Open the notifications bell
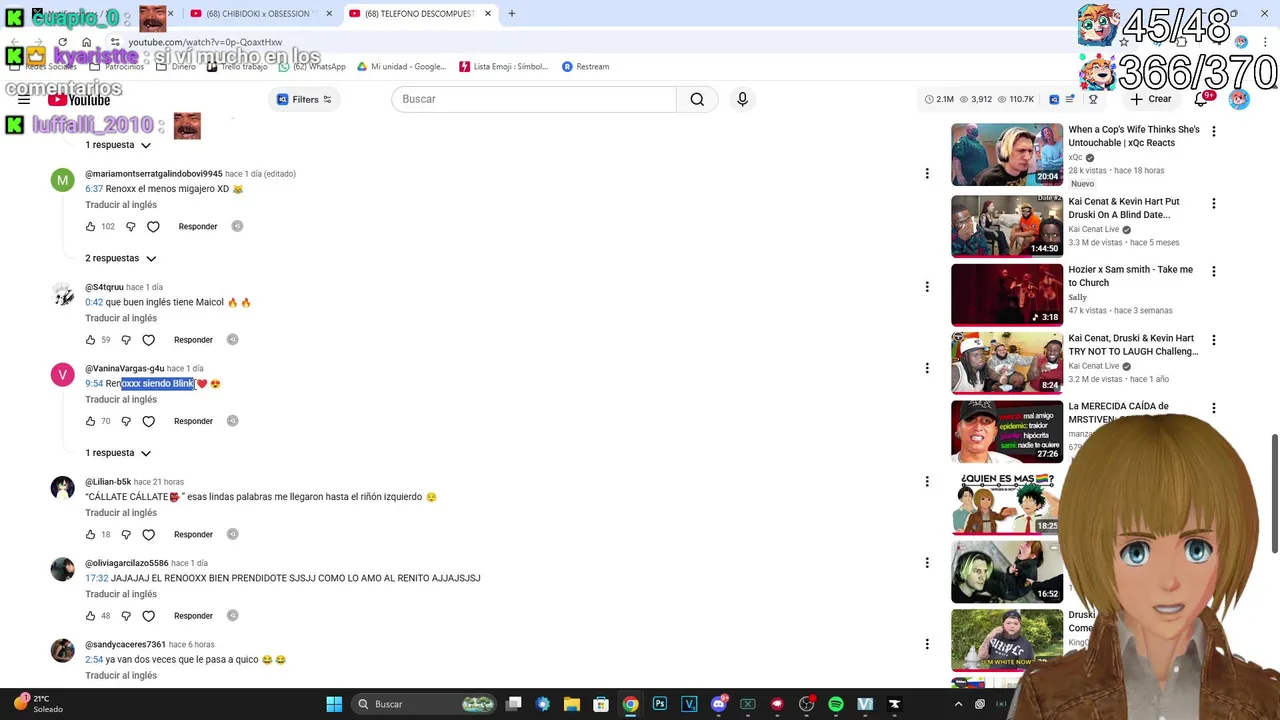Viewport: 1280px width, 720px height. coord(1201,99)
